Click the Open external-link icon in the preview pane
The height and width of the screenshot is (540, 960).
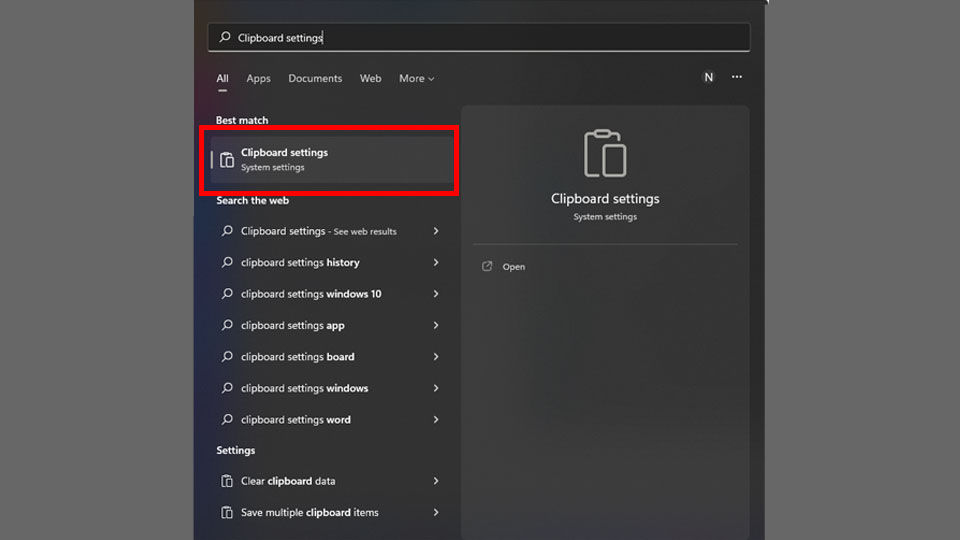pos(487,266)
